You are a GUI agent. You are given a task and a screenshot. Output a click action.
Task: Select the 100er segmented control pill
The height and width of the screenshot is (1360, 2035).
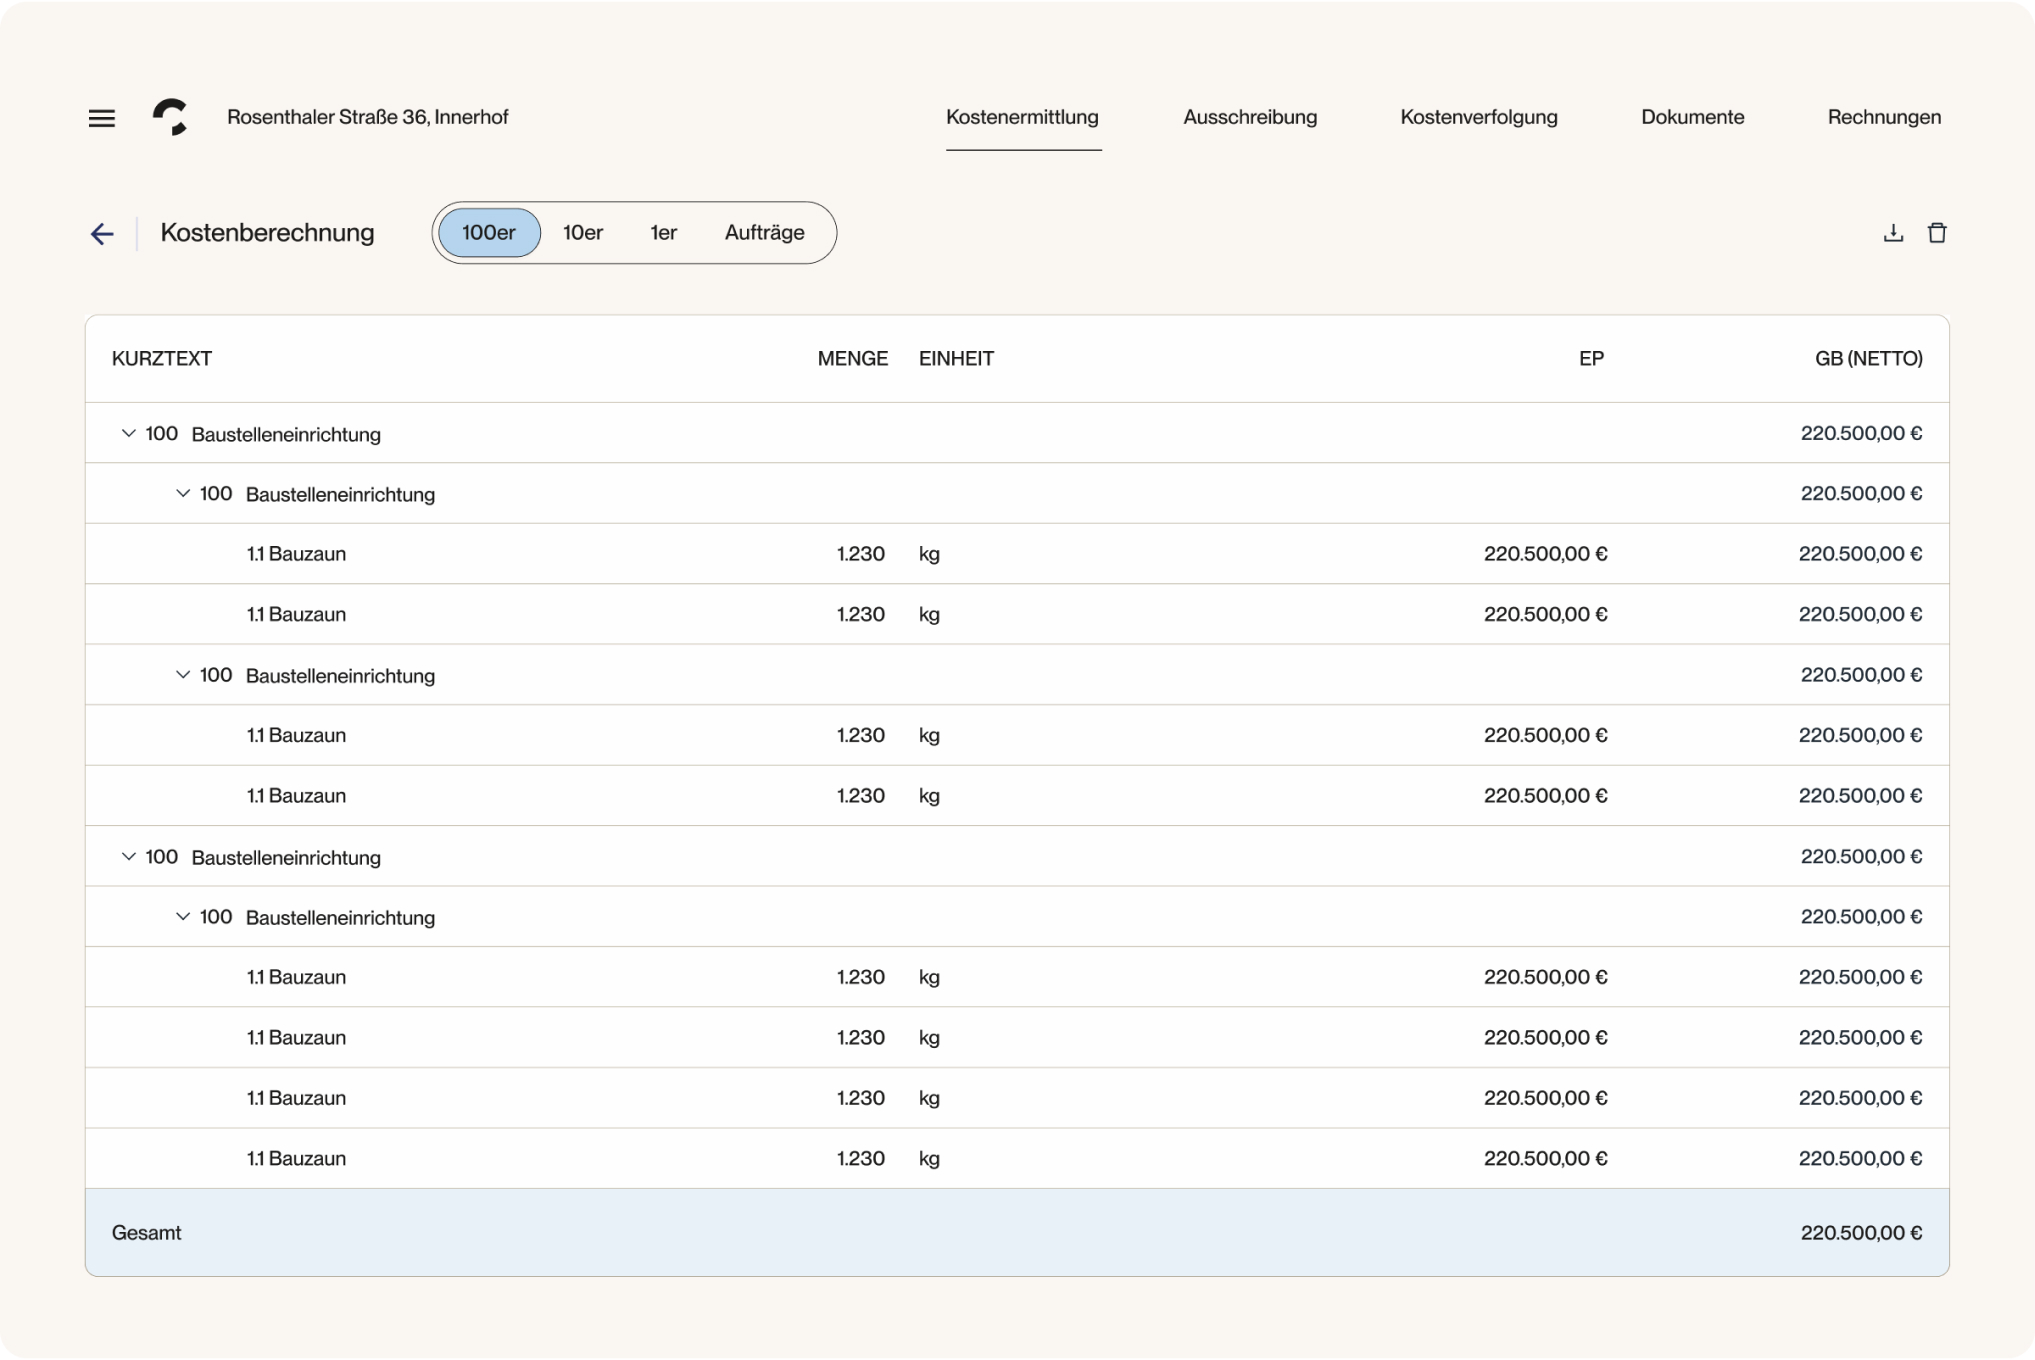pyautogui.click(x=489, y=232)
